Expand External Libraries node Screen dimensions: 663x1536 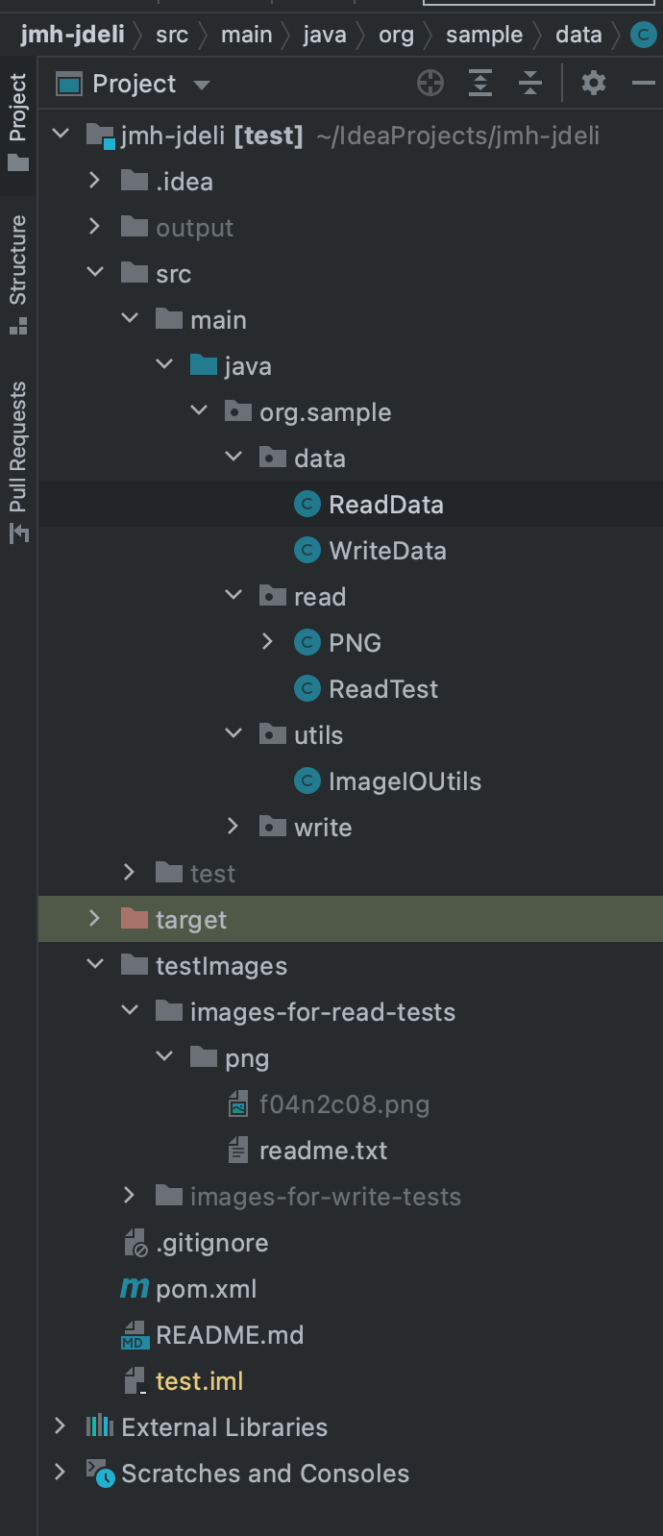click(60, 1426)
